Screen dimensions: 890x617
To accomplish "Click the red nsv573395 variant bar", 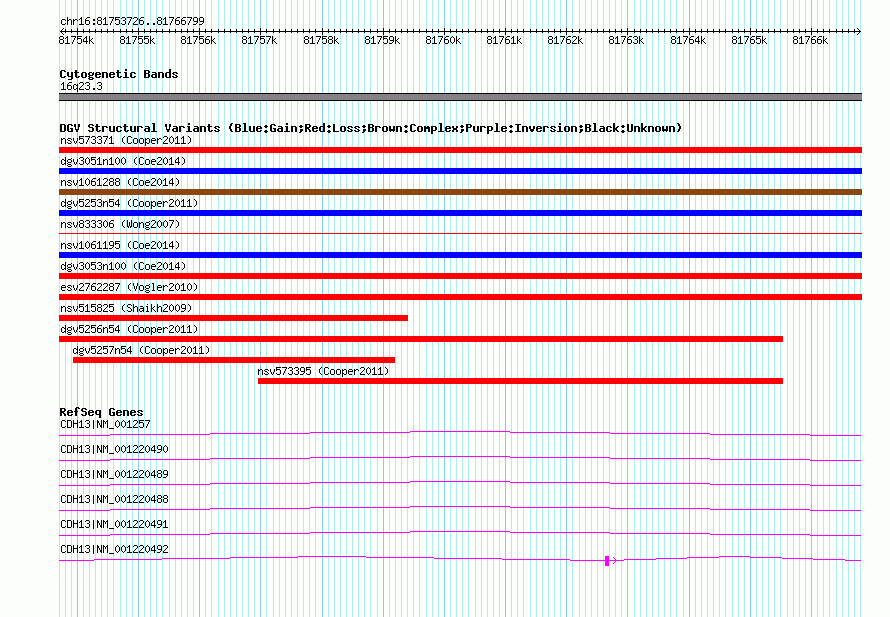I will [x=520, y=381].
